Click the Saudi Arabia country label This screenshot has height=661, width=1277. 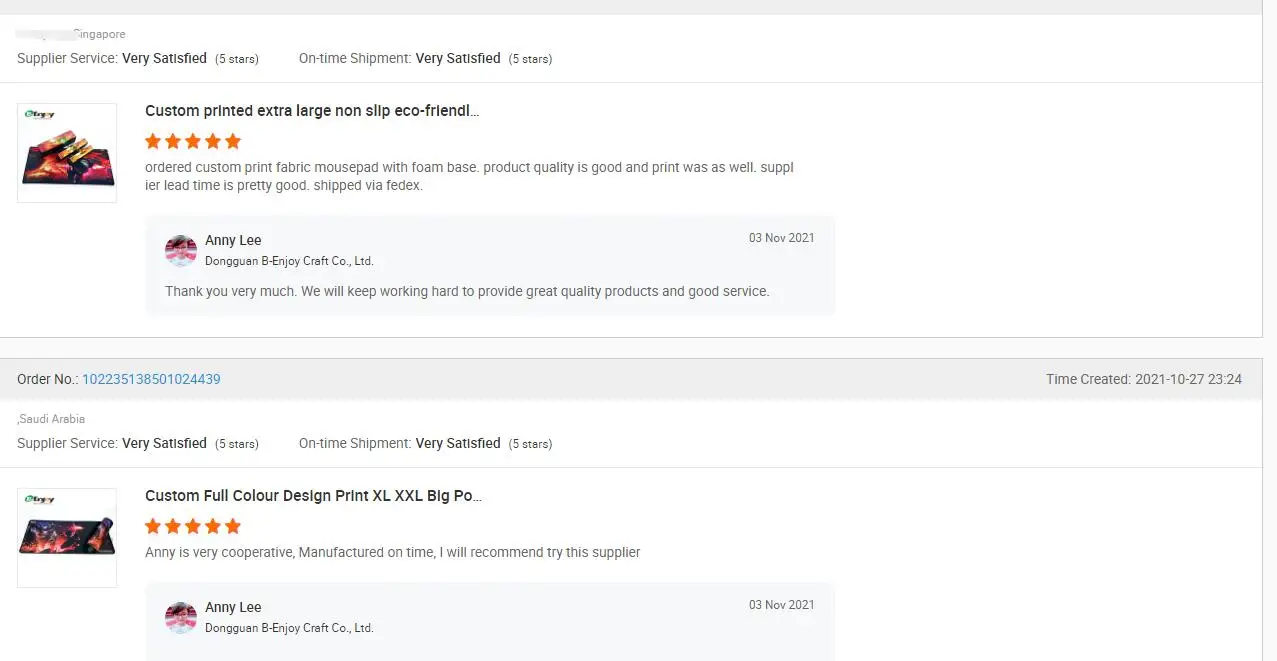(x=52, y=419)
